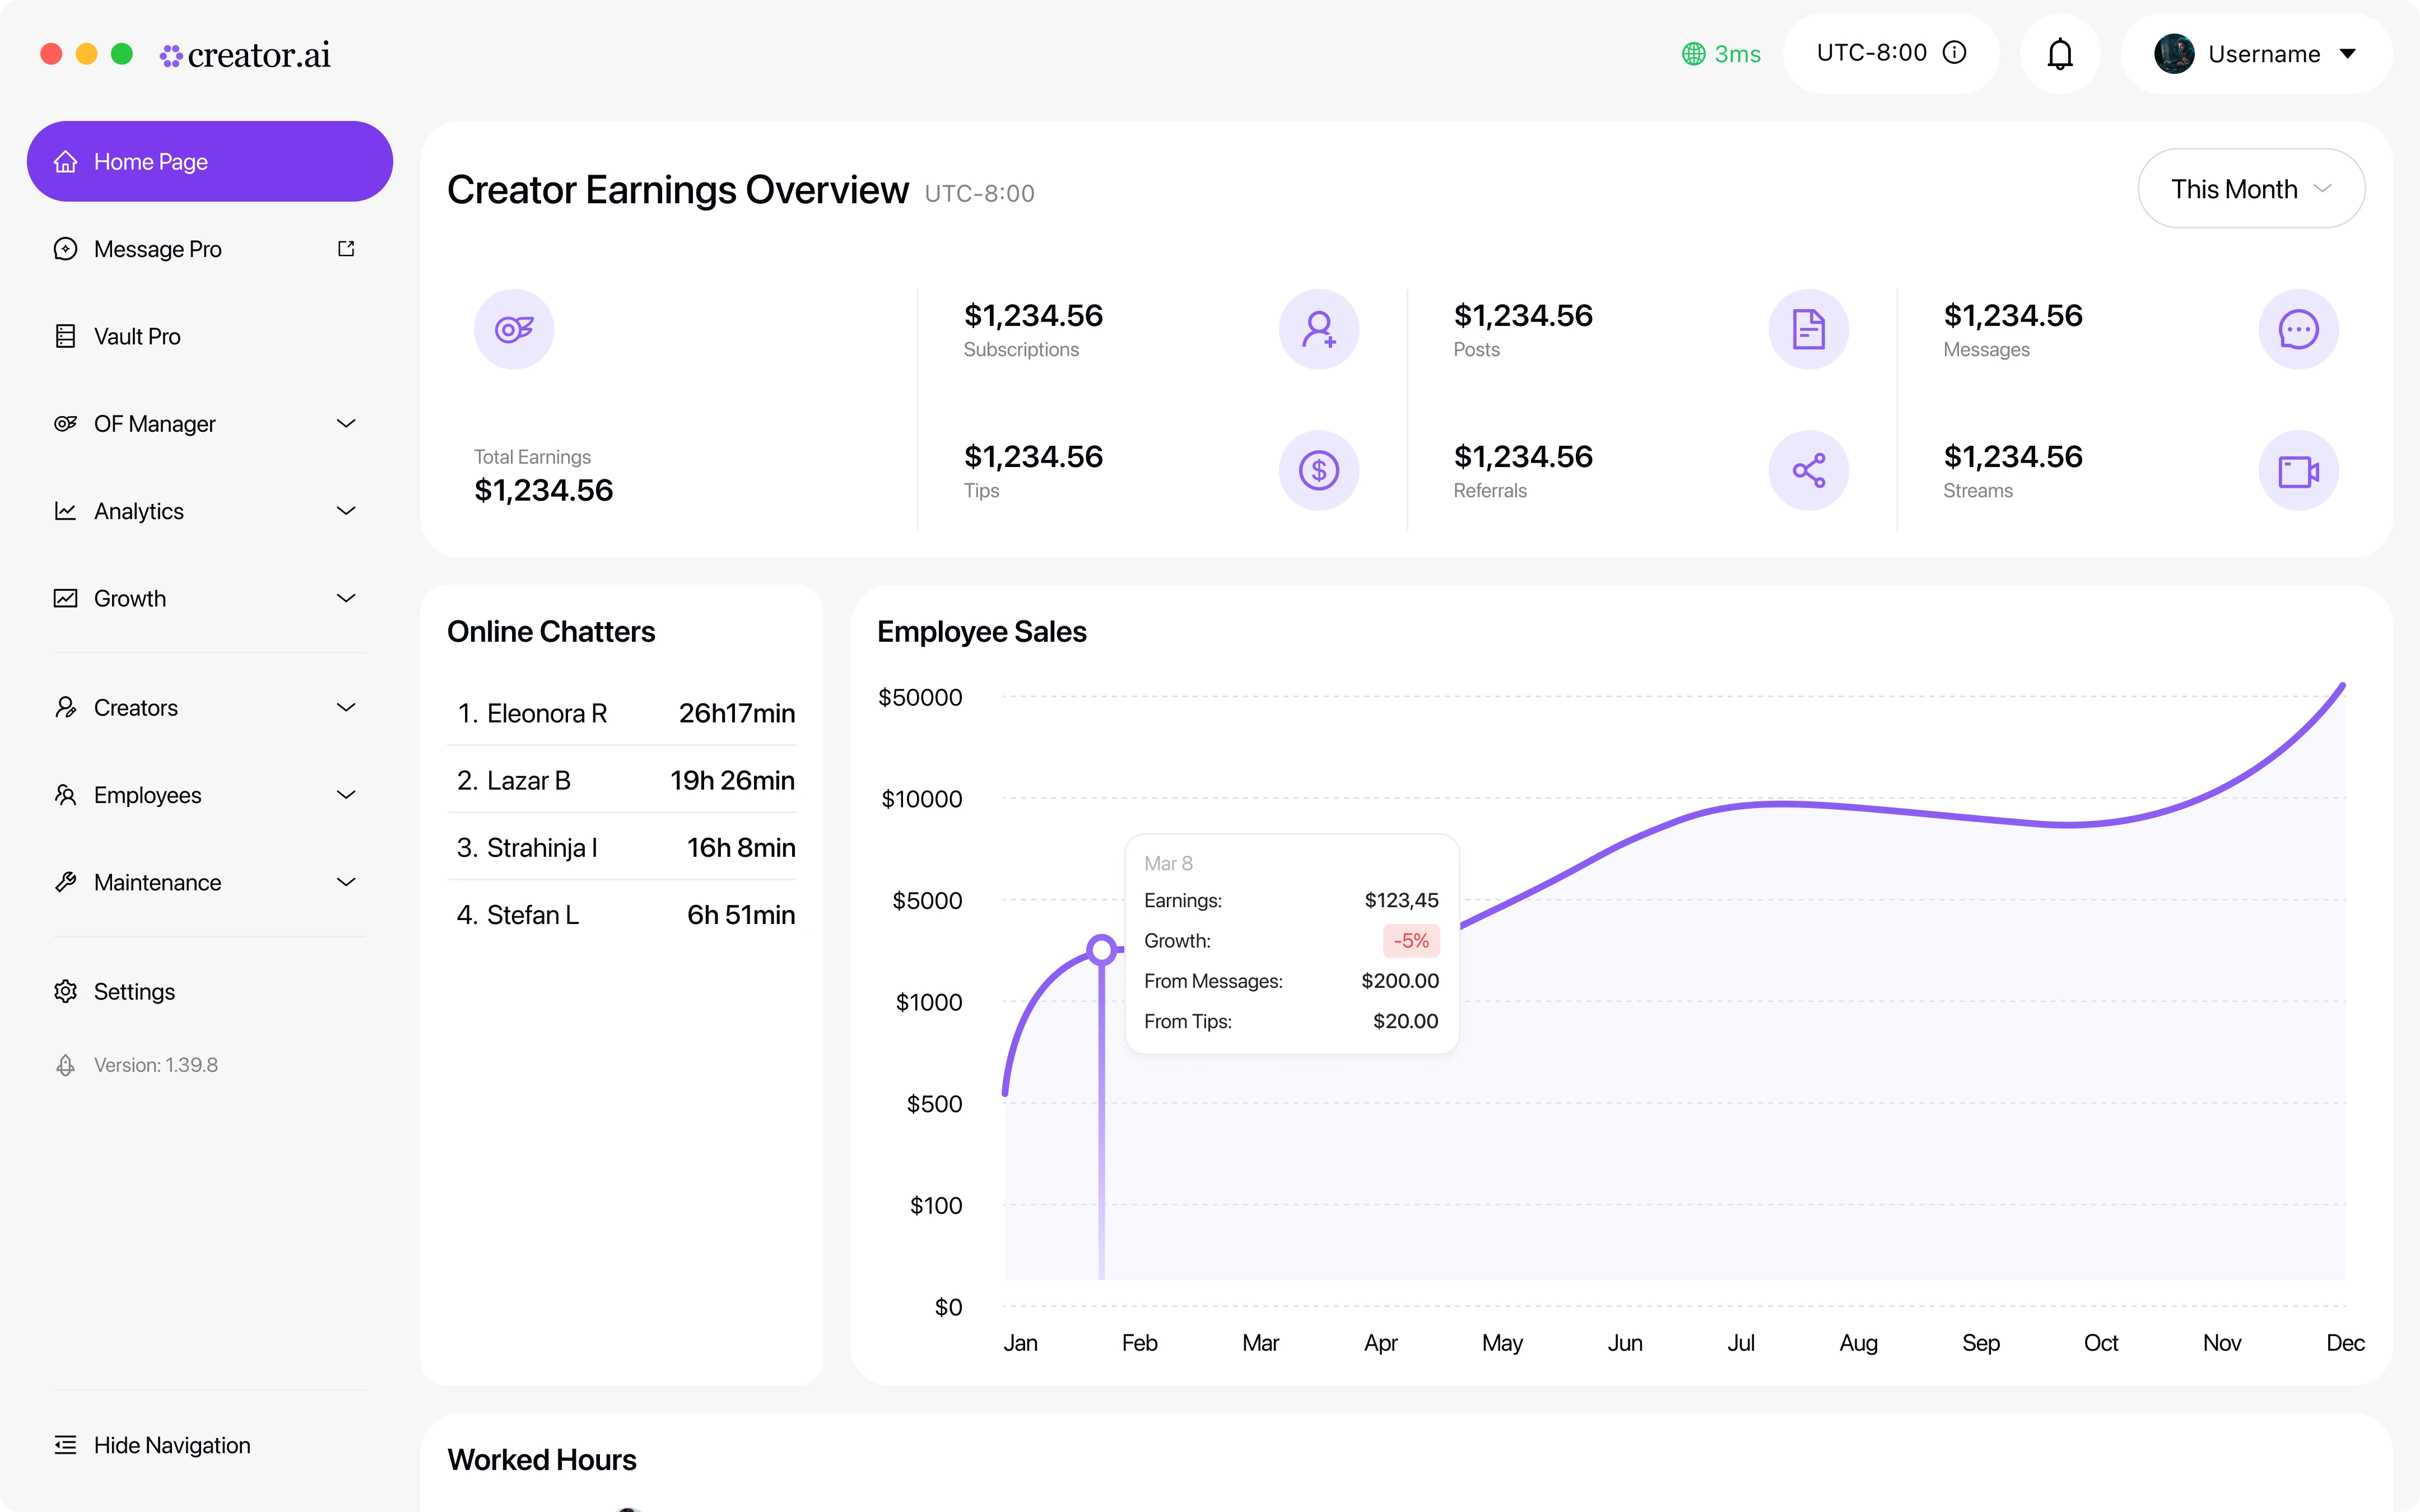Image resolution: width=2420 pixels, height=1512 pixels.
Task: Click the Subscriptions user-plus icon
Action: coord(1318,329)
